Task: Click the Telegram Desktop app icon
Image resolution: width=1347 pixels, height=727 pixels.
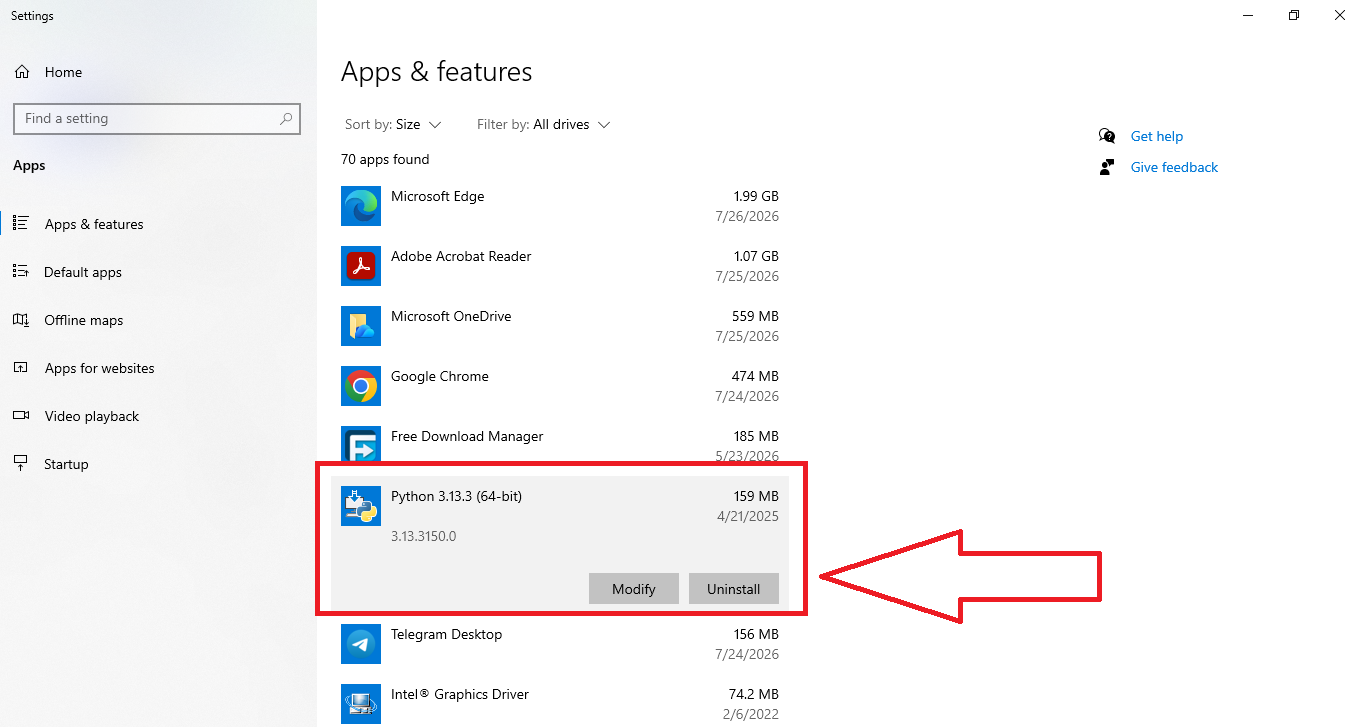Action: [361, 644]
